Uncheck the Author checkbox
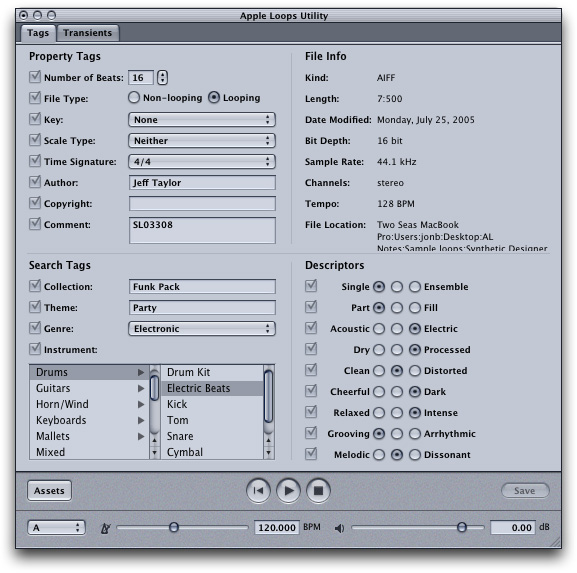Screen dimensions: 577x573 pyautogui.click(x=35, y=182)
